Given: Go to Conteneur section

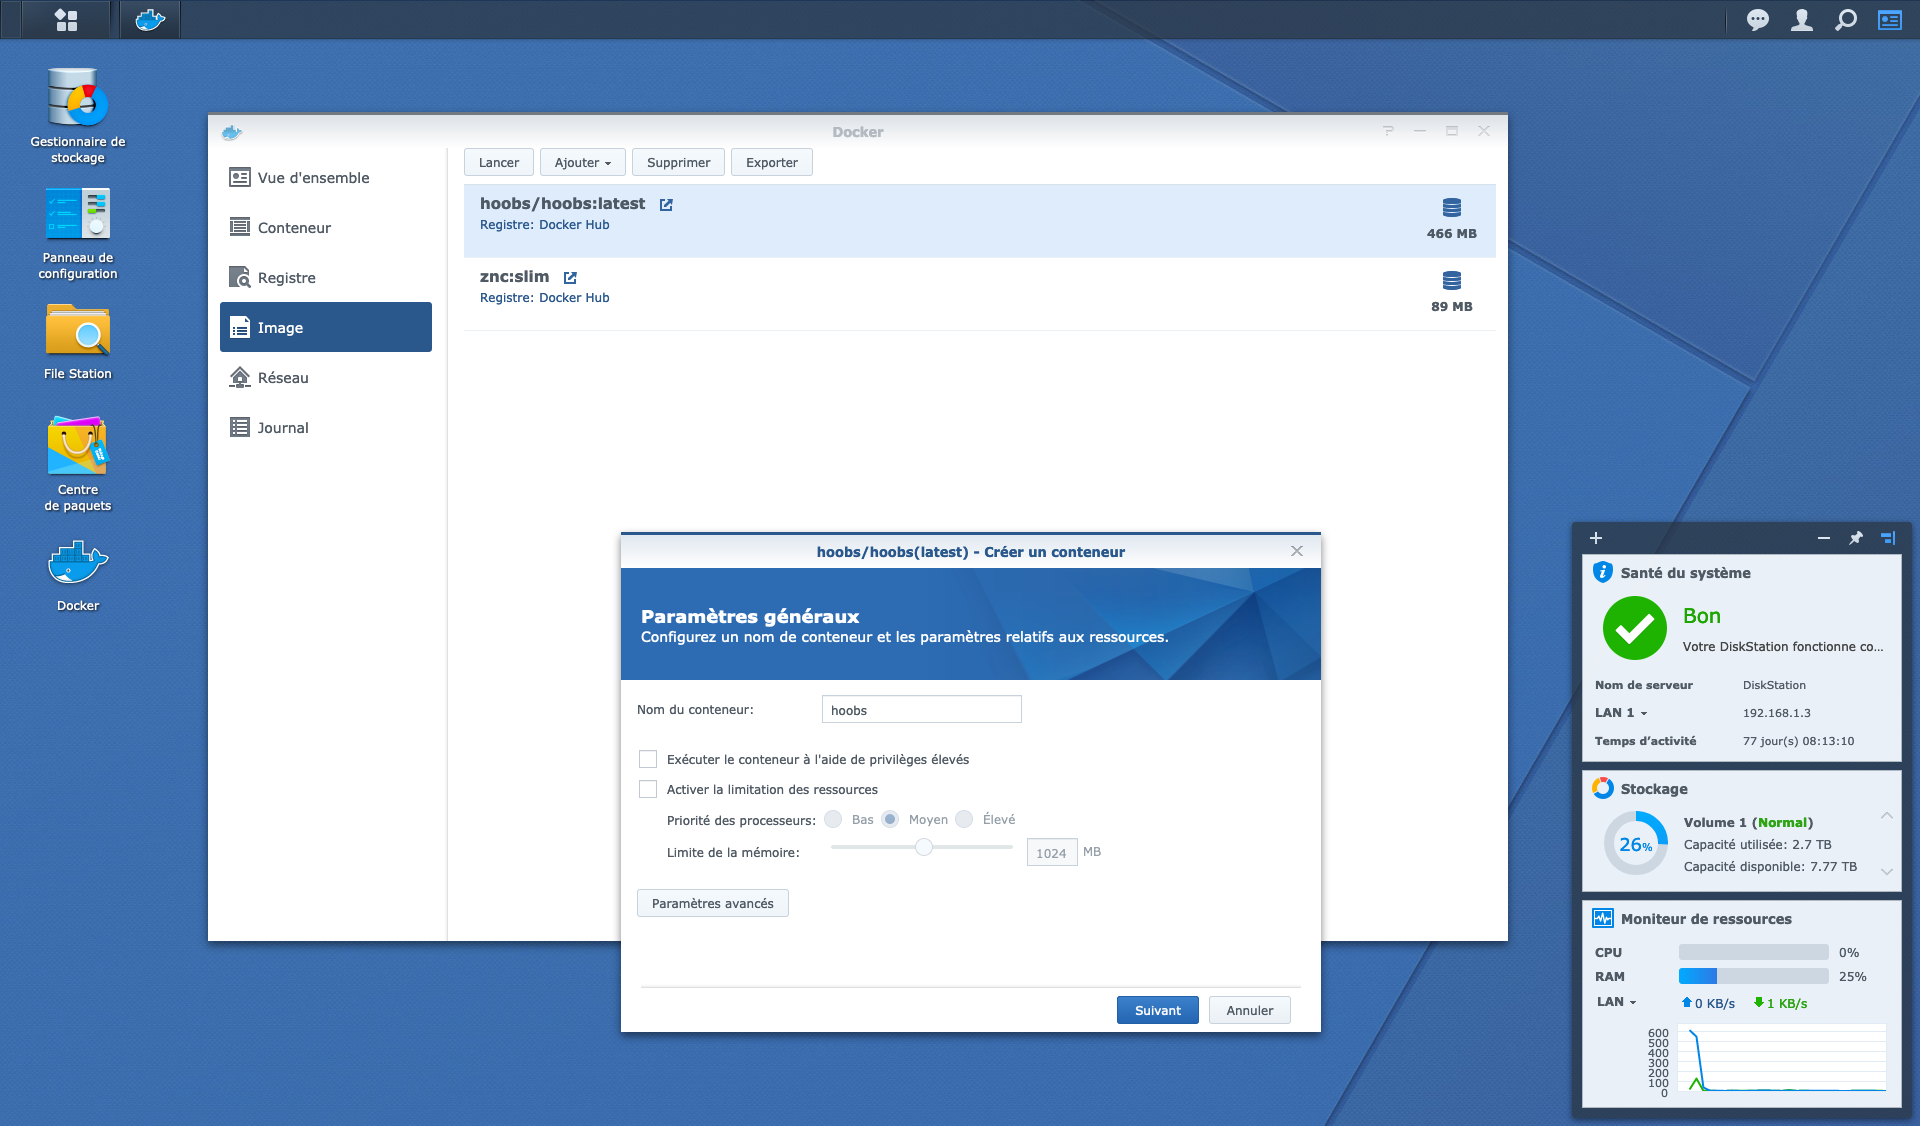Looking at the screenshot, I should (326, 227).
